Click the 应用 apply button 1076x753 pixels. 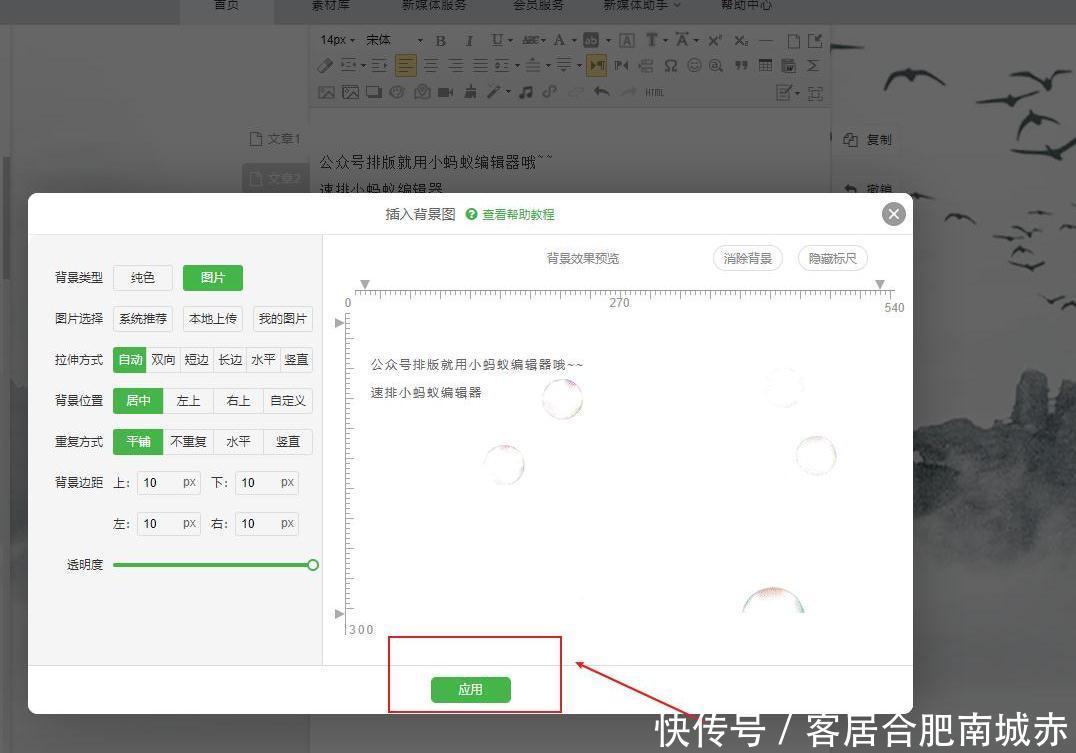click(470, 689)
